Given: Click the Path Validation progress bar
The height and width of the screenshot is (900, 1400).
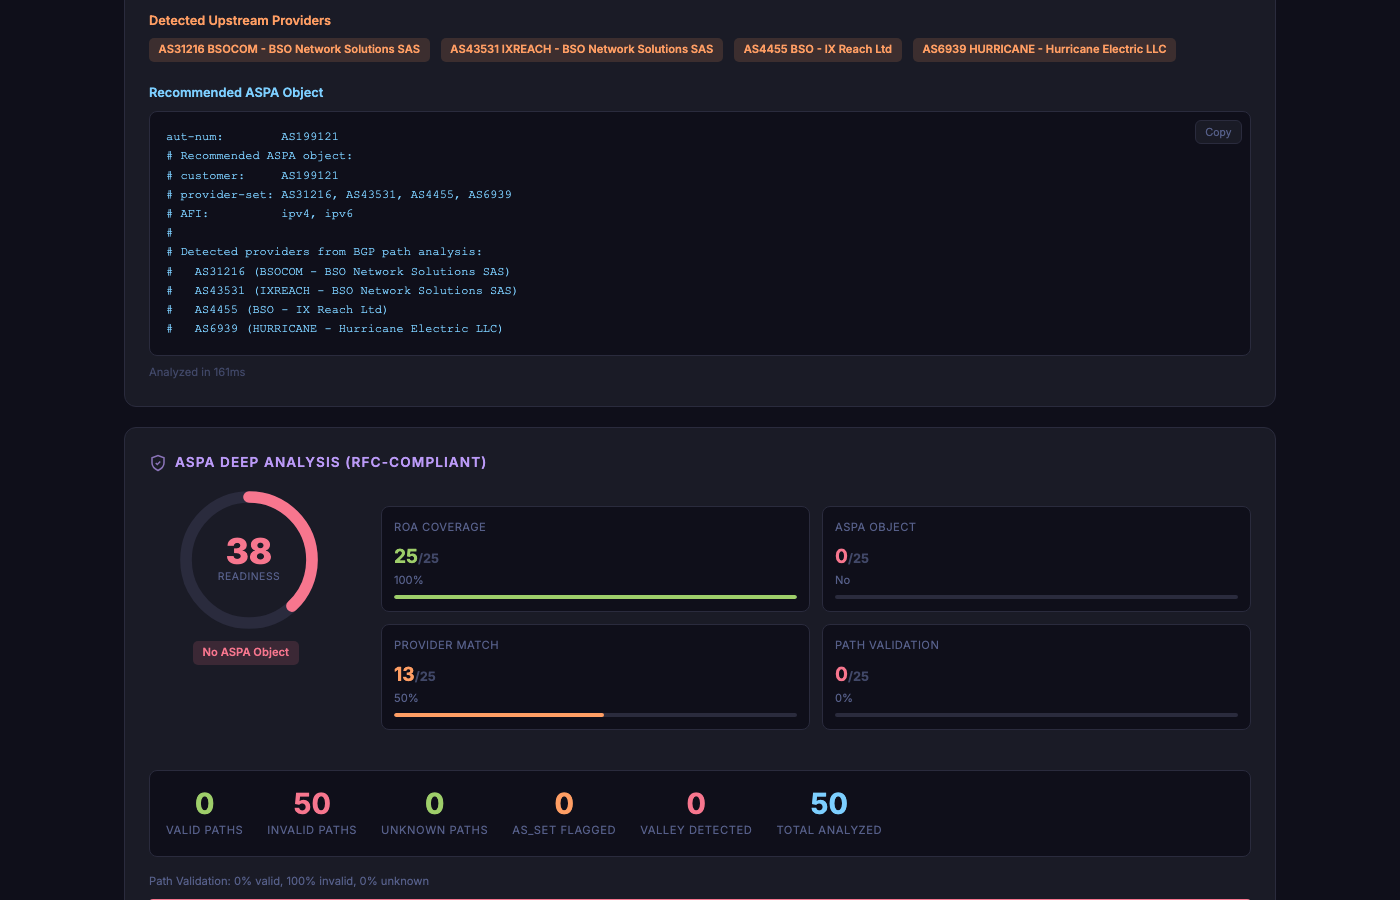Looking at the screenshot, I should tap(1036, 715).
